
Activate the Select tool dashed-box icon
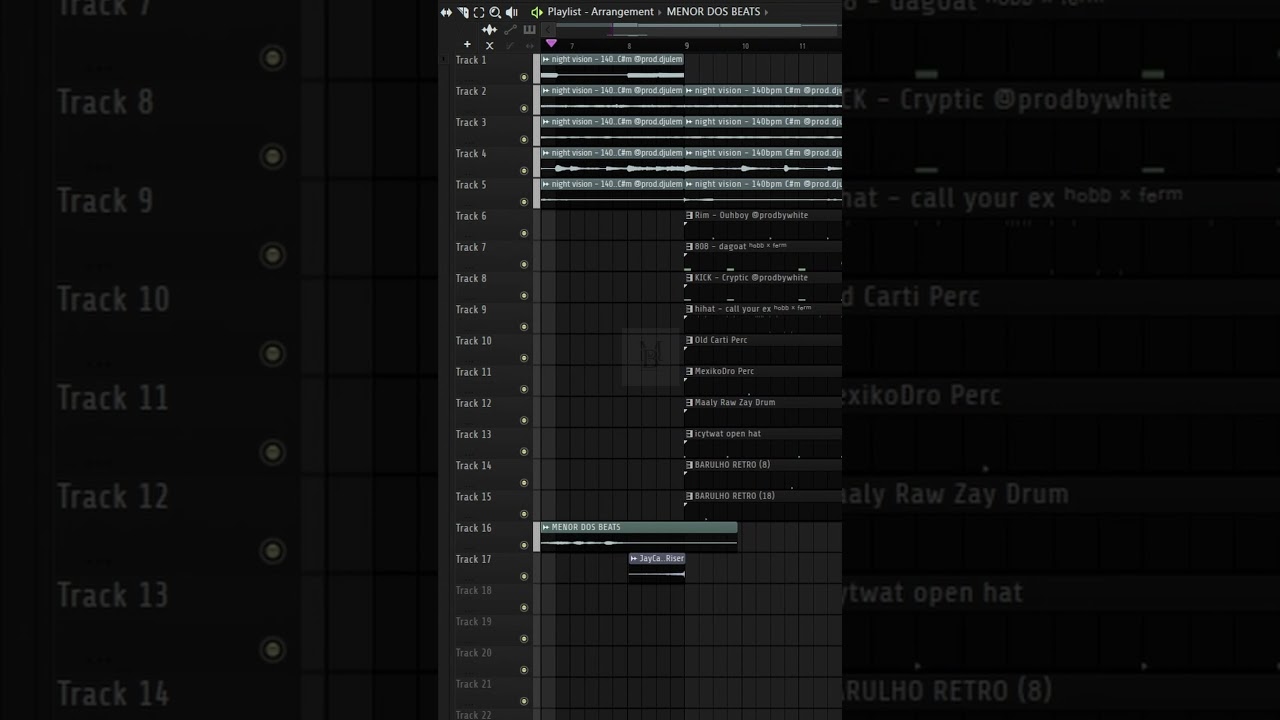479,12
